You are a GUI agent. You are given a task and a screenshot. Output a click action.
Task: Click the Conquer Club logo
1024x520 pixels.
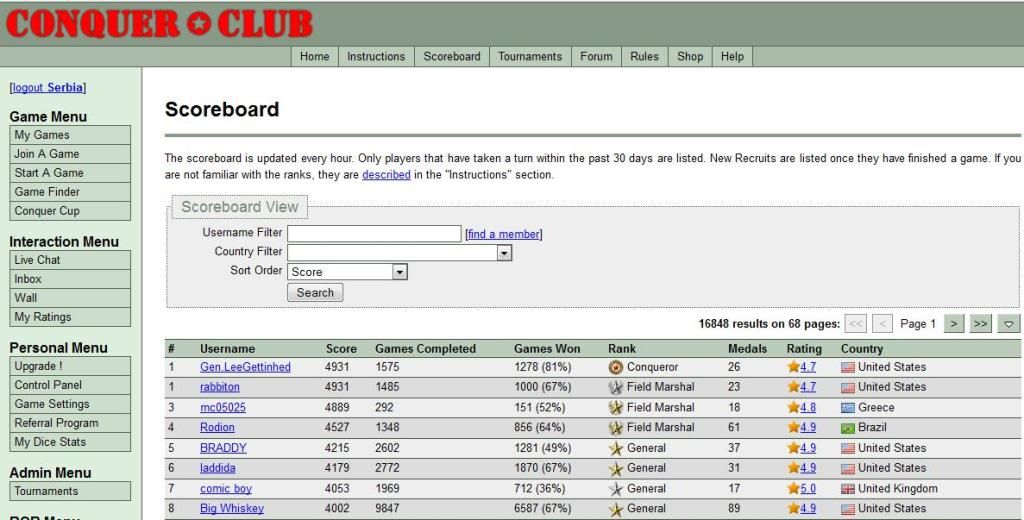point(159,24)
